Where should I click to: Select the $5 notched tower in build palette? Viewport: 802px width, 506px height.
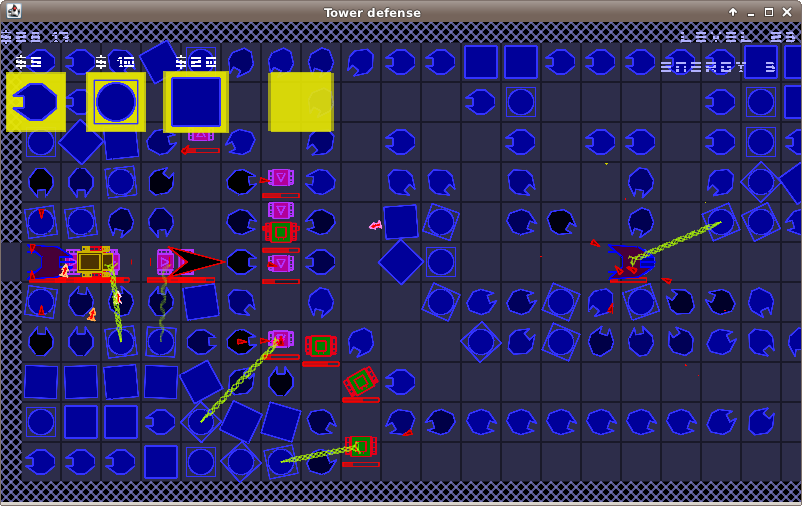tap(36, 101)
